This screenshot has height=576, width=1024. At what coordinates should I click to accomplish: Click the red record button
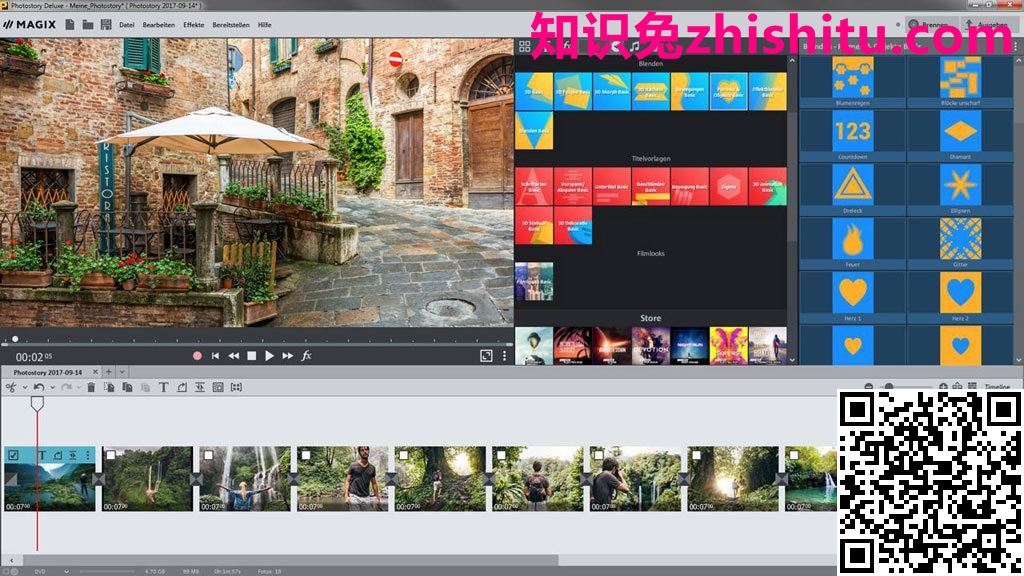[x=197, y=356]
